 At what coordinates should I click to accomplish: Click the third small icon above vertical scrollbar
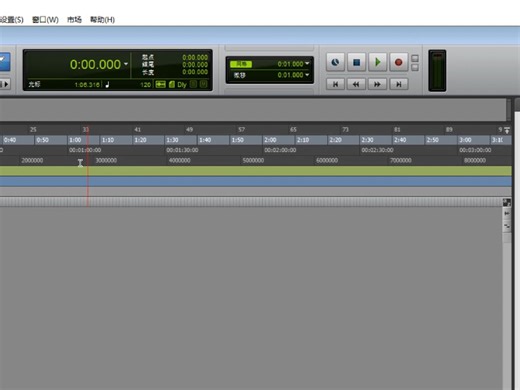(507, 226)
